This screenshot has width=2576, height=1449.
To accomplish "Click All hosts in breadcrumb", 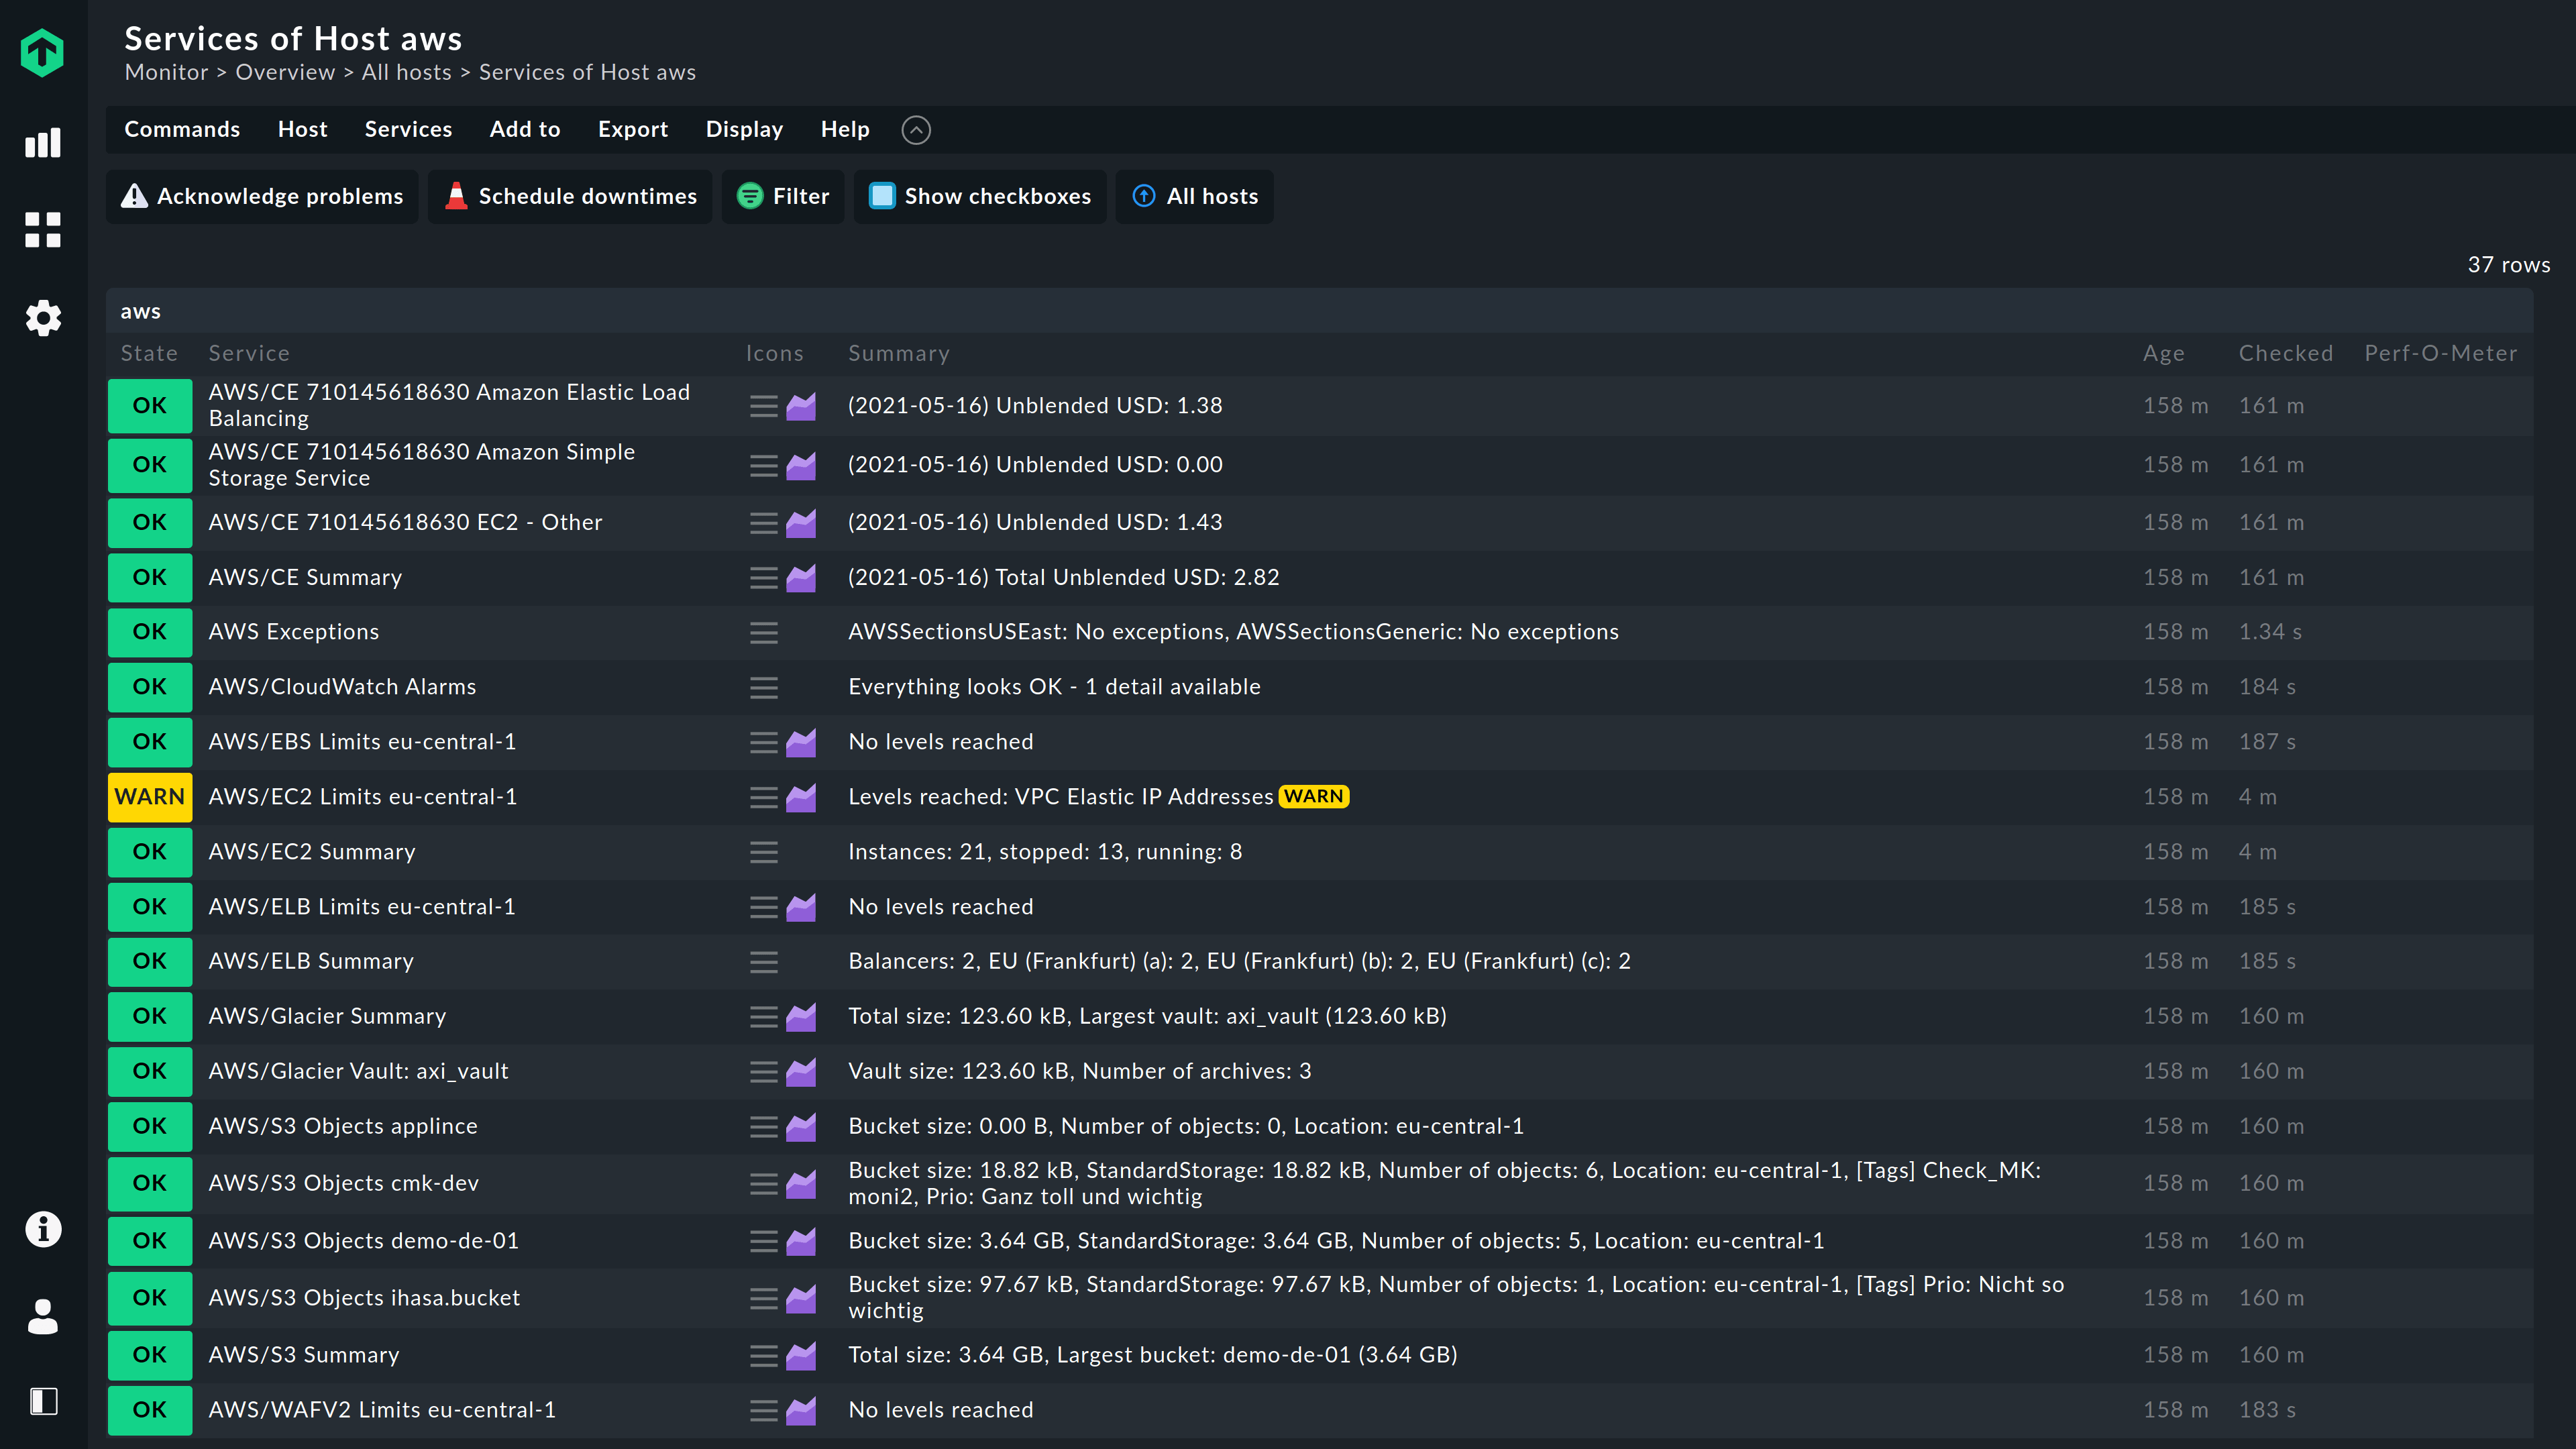I will click(407, 72).
